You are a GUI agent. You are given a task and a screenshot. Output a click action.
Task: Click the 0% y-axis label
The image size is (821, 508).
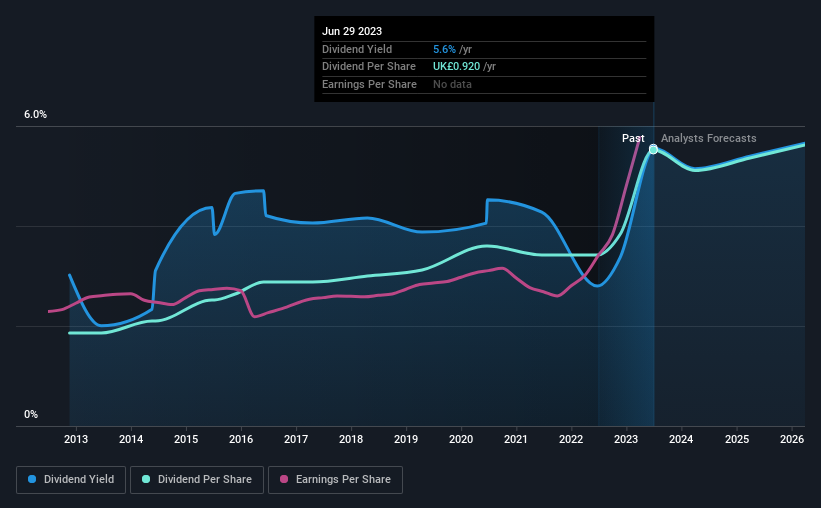(x=31, y=414)
